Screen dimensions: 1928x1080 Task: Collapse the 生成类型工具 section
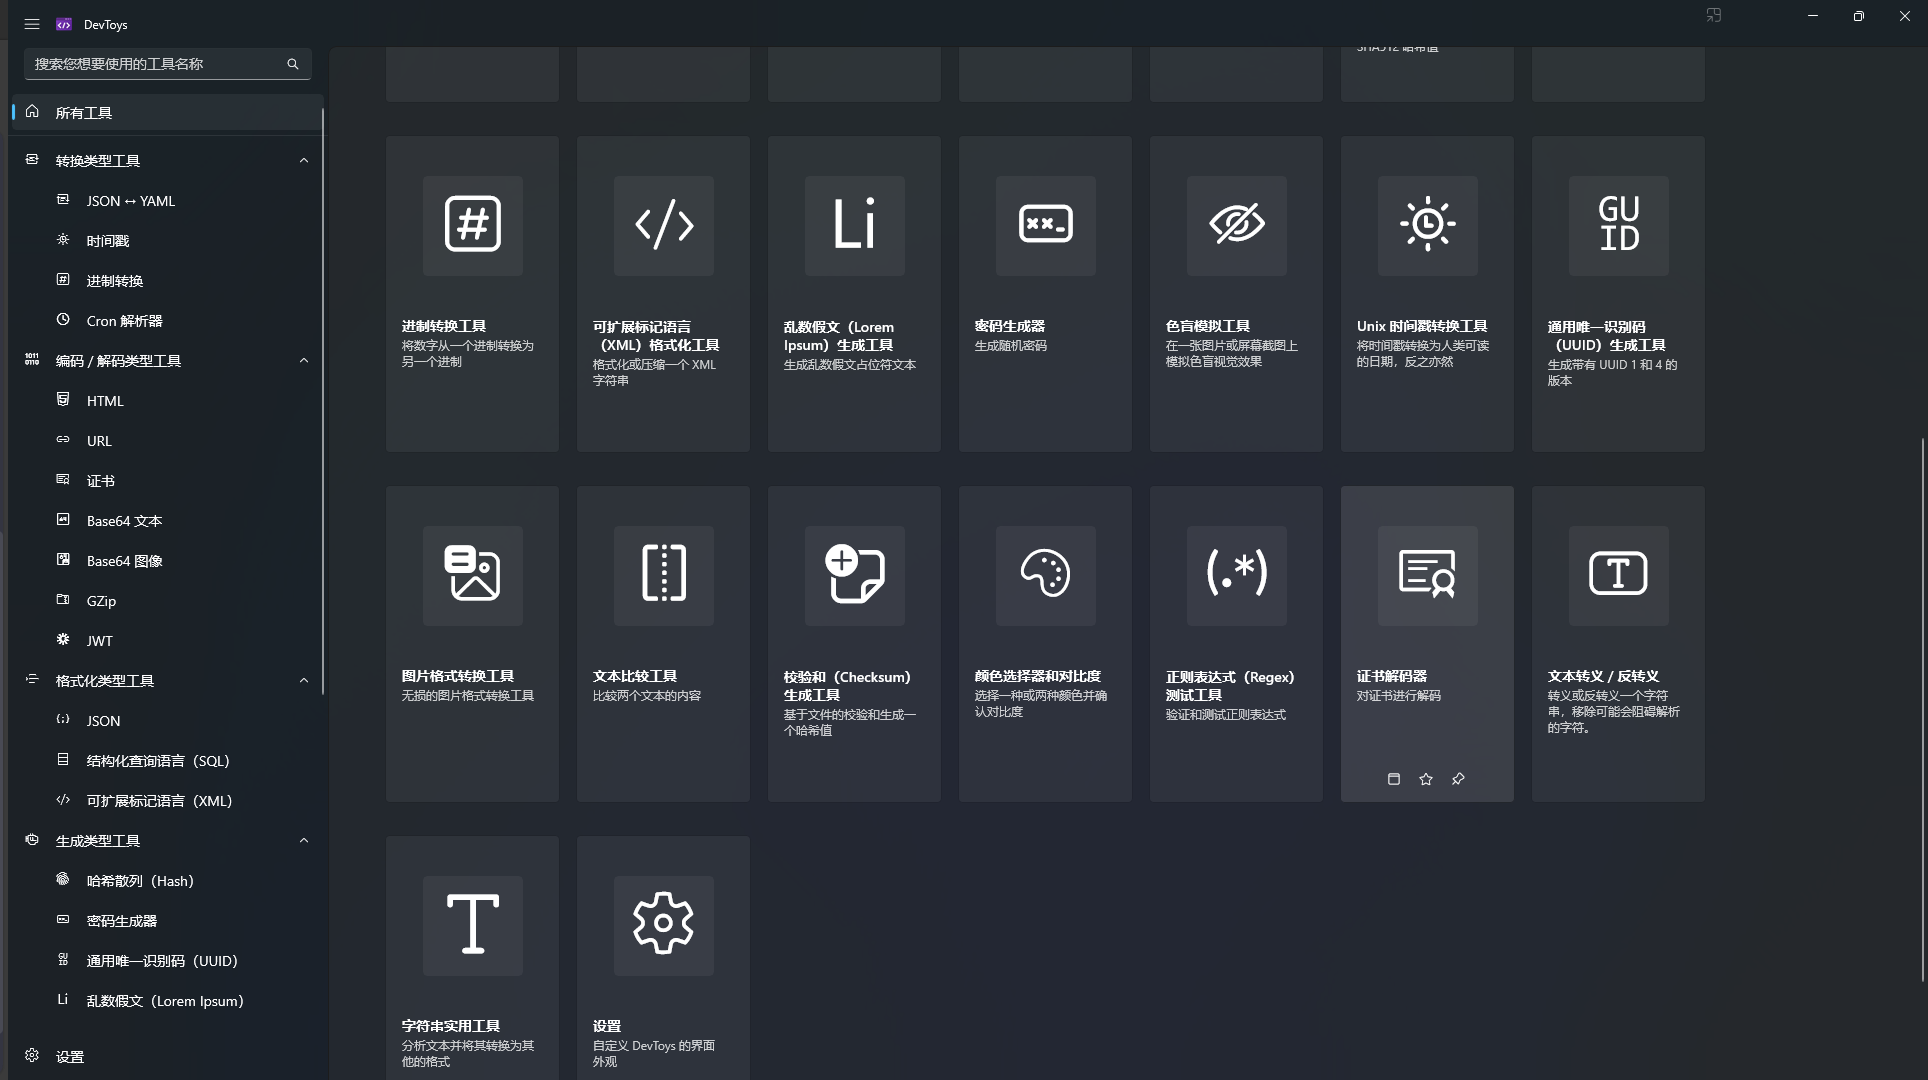click(x=304, y=840)
